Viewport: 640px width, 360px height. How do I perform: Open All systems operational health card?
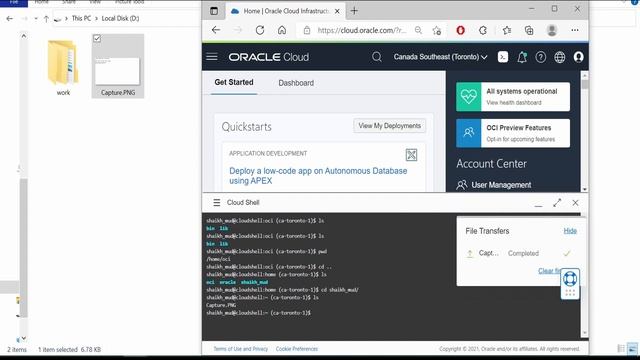pos(513,96)
